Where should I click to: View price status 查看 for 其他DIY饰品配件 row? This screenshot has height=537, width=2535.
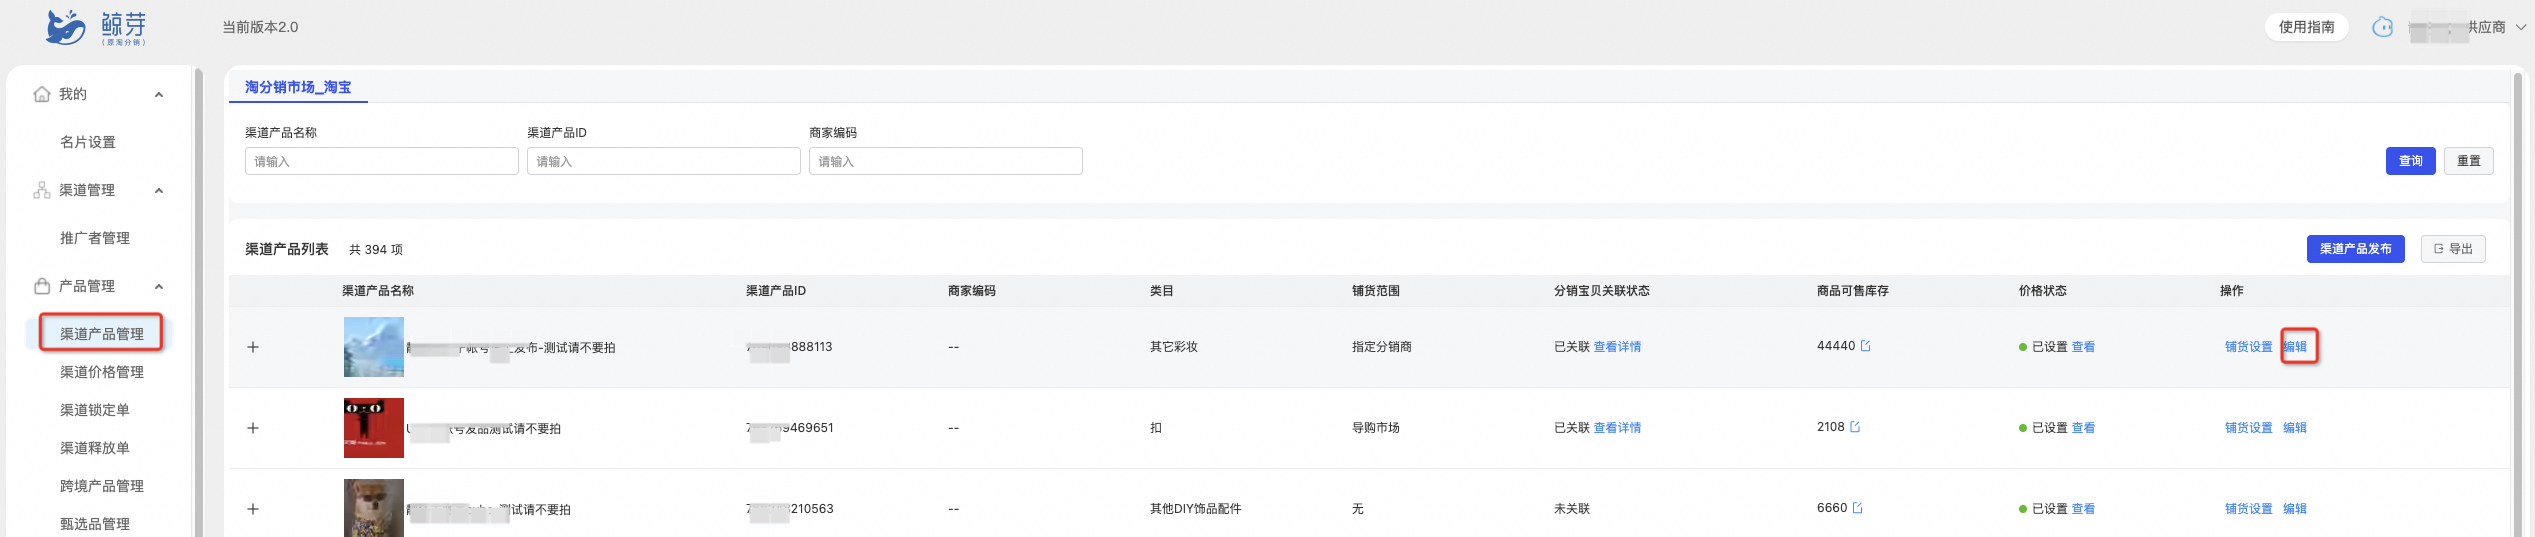click(x=2083, y=509)
